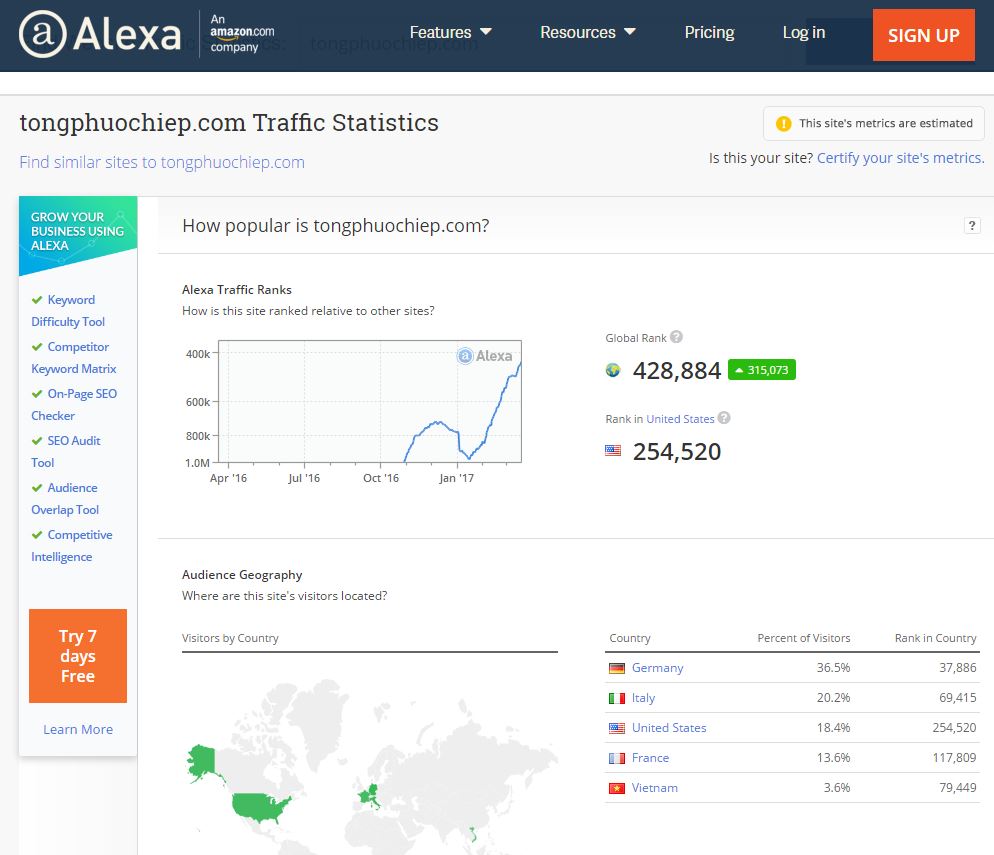994x855 pixels.
Task: Open the Log in page
Action: (x=804, y=32)
